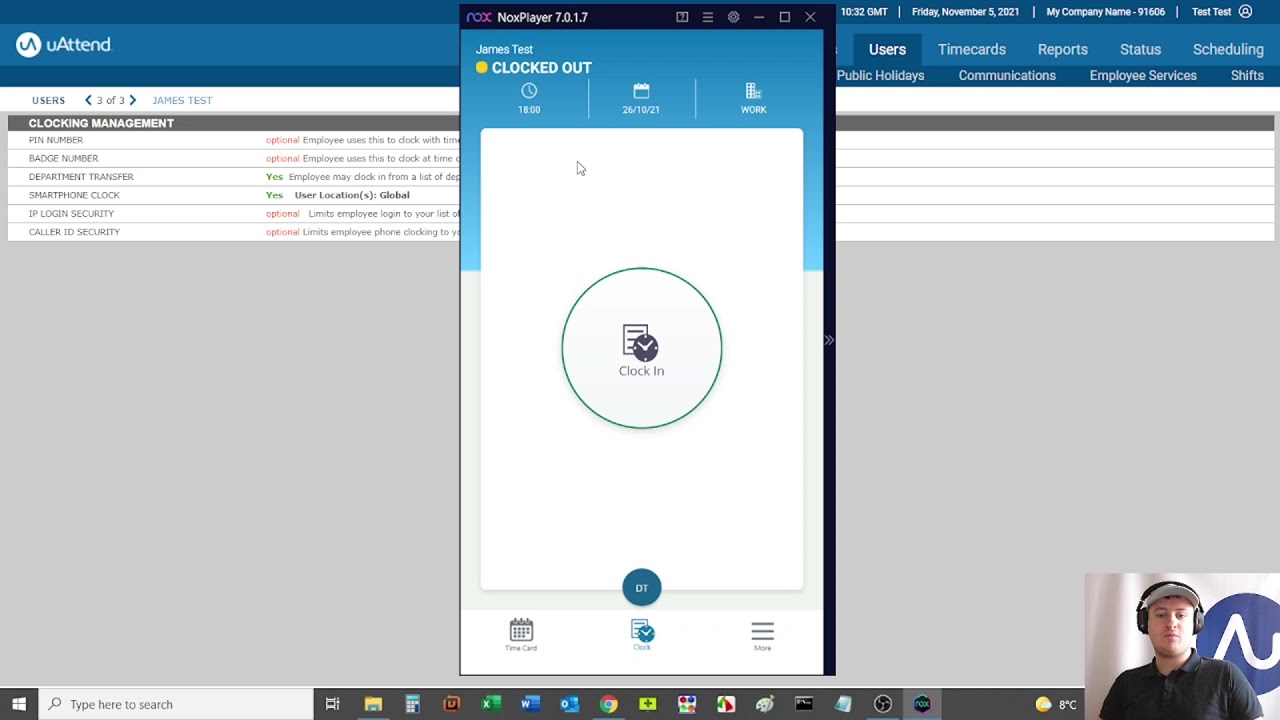Click the USERS breadcrumb link

click(48, 100)
